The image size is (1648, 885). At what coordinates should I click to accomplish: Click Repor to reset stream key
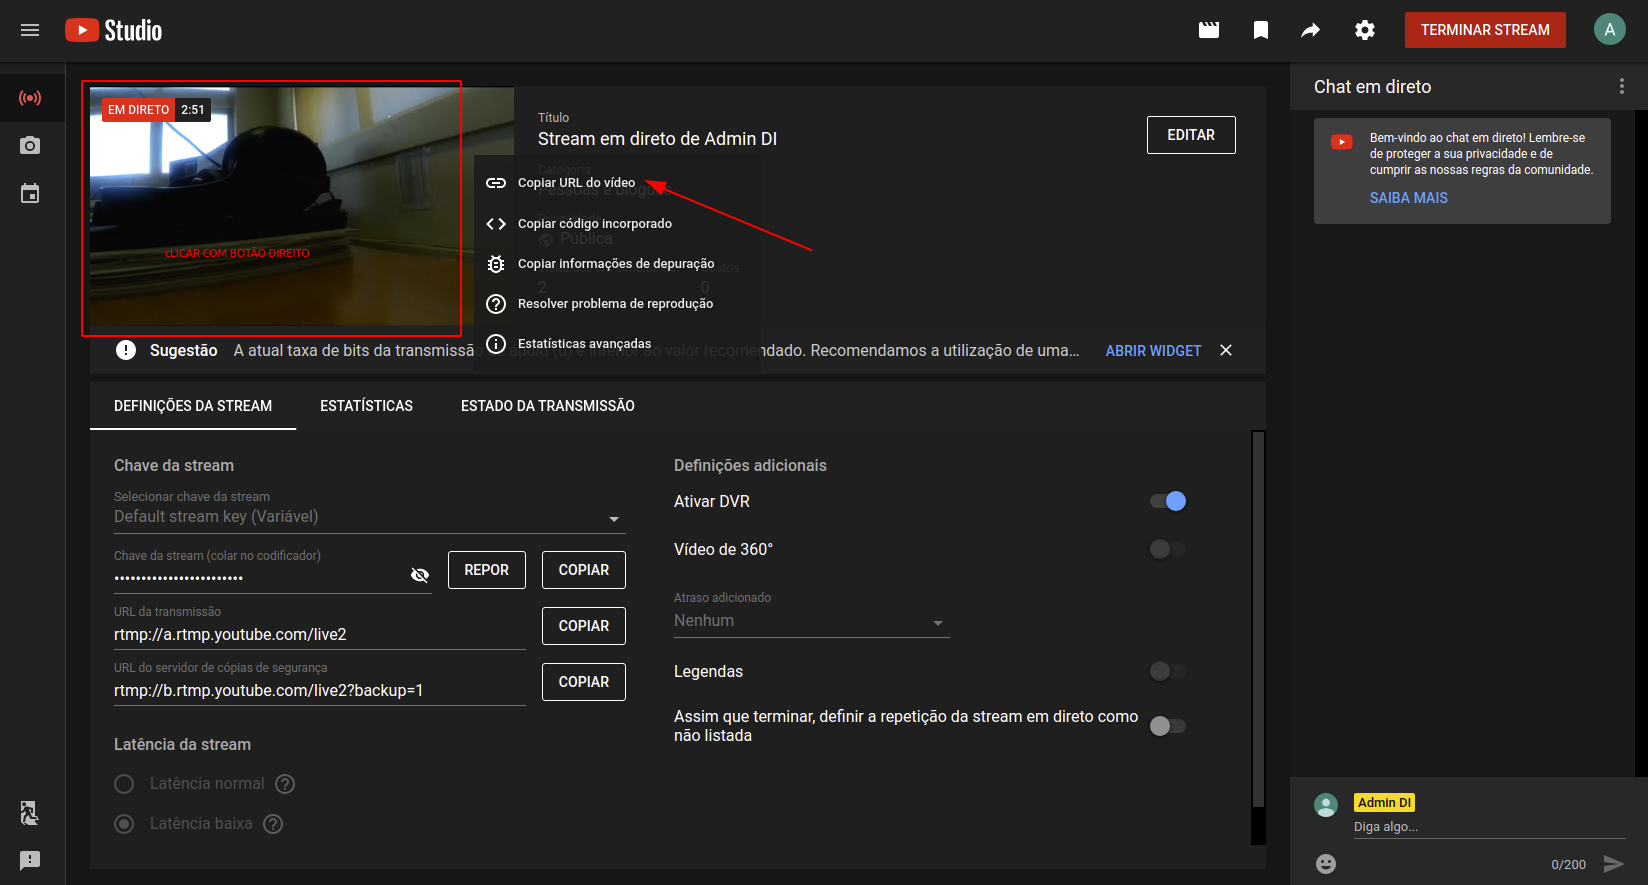(x=487, y=570)
